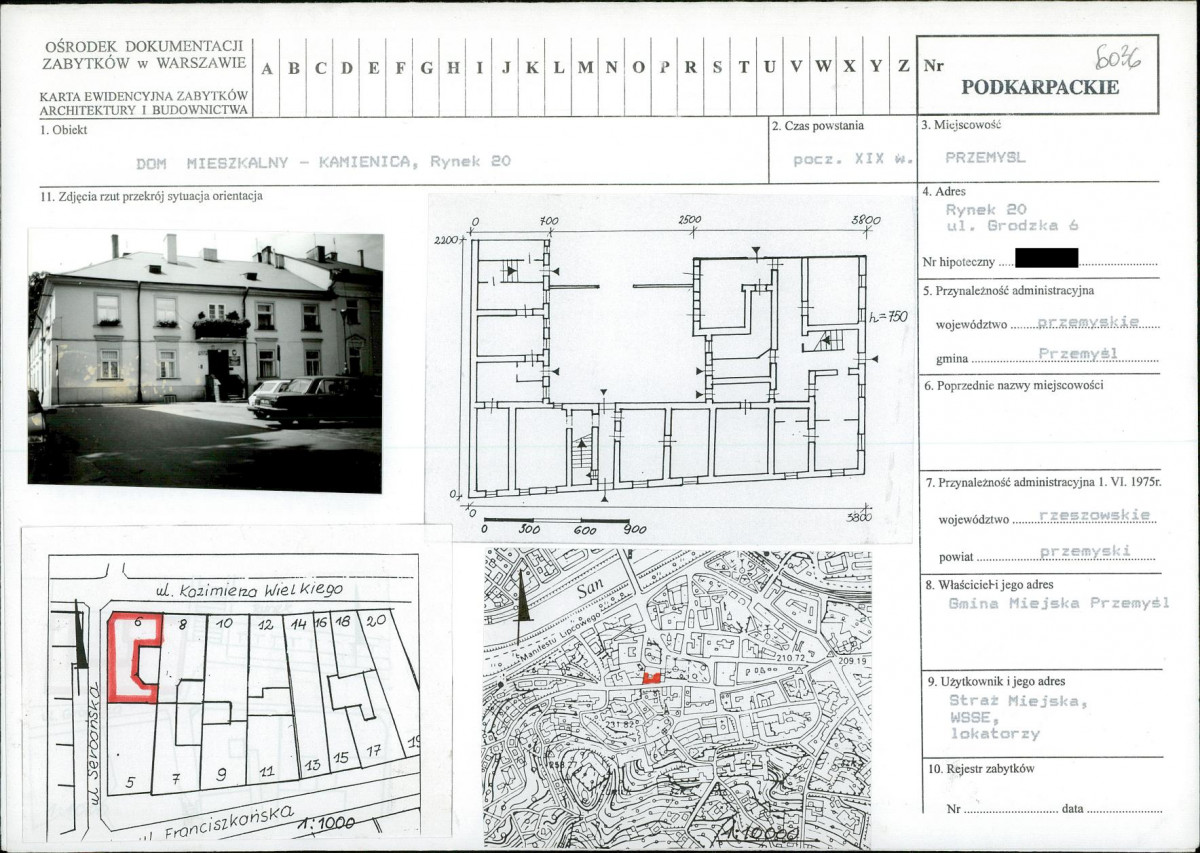This screenshot has height=853, width=1200.
Task: Open the building photograph
Action: point(206,360)
